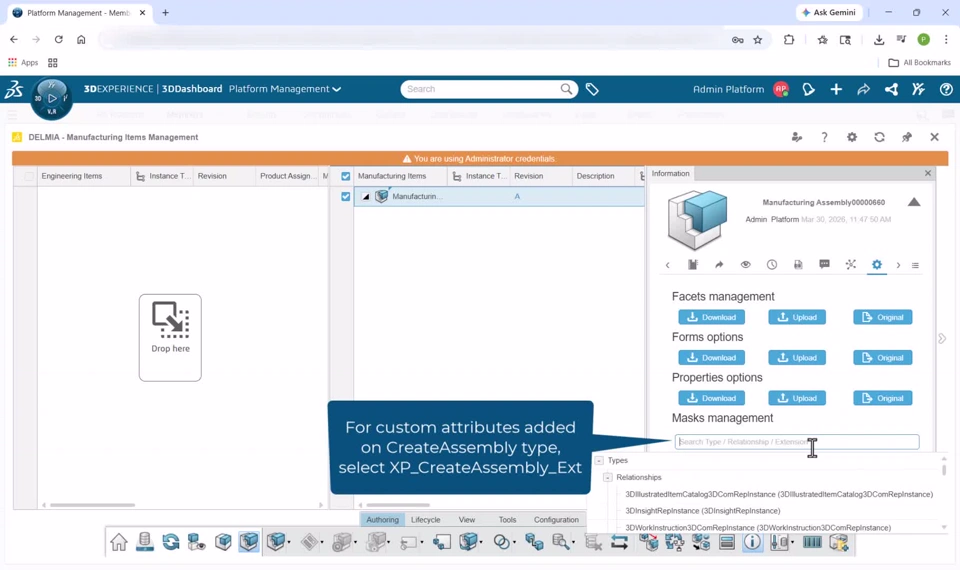Toggle the eye visibility tab in Information panel

coord(745,264)
